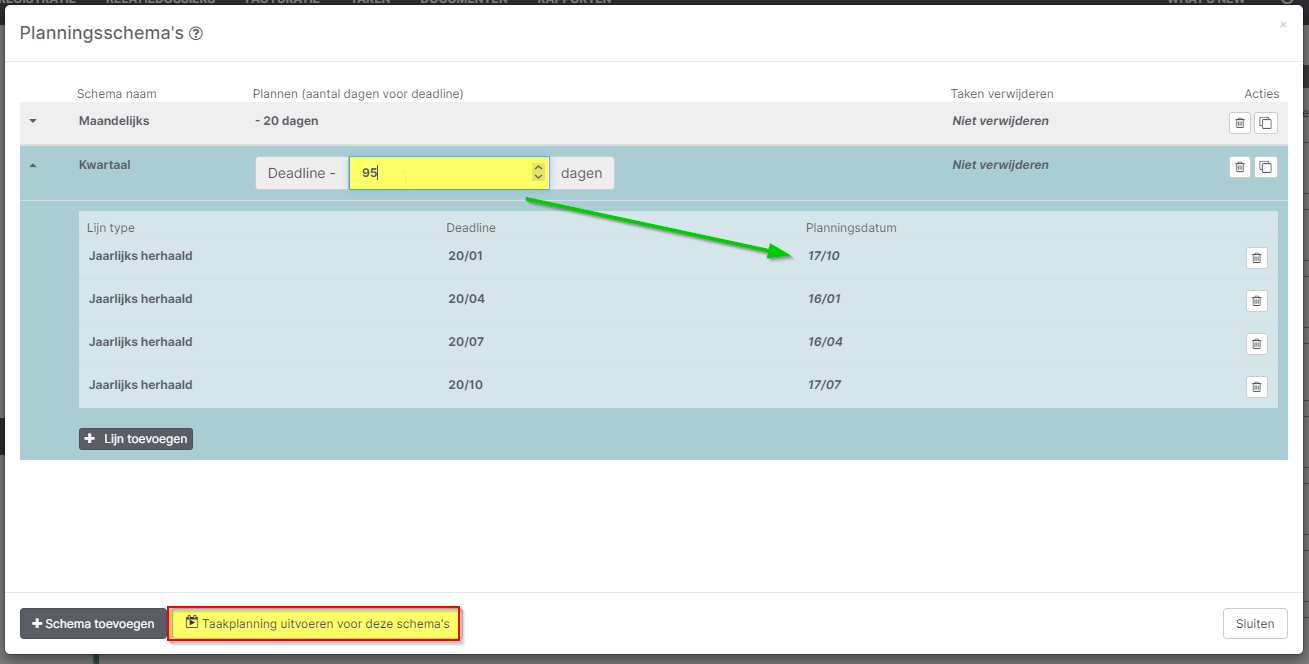Duplicate the Kwartaal schema with copy icon

[x=1266, y=167]
